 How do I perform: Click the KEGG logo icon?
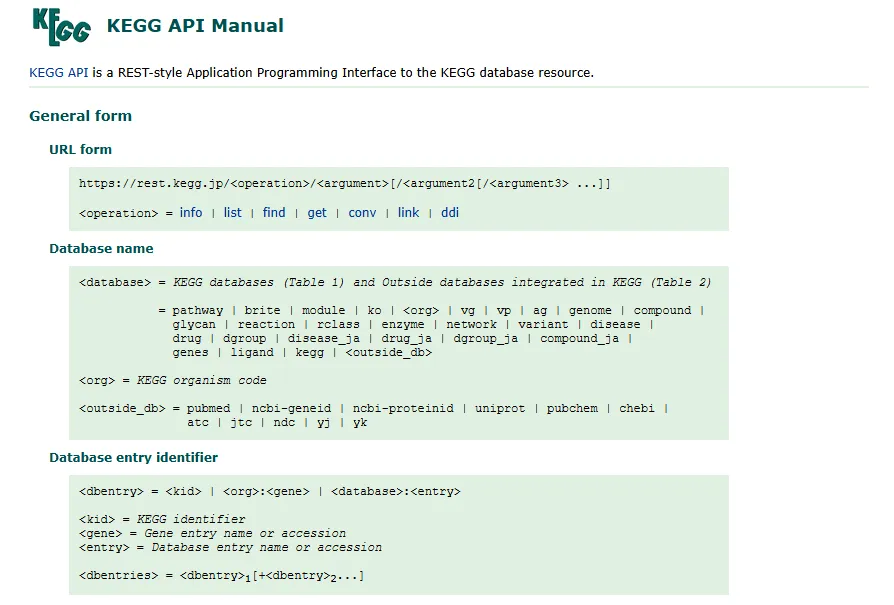[x=61, y=26]
